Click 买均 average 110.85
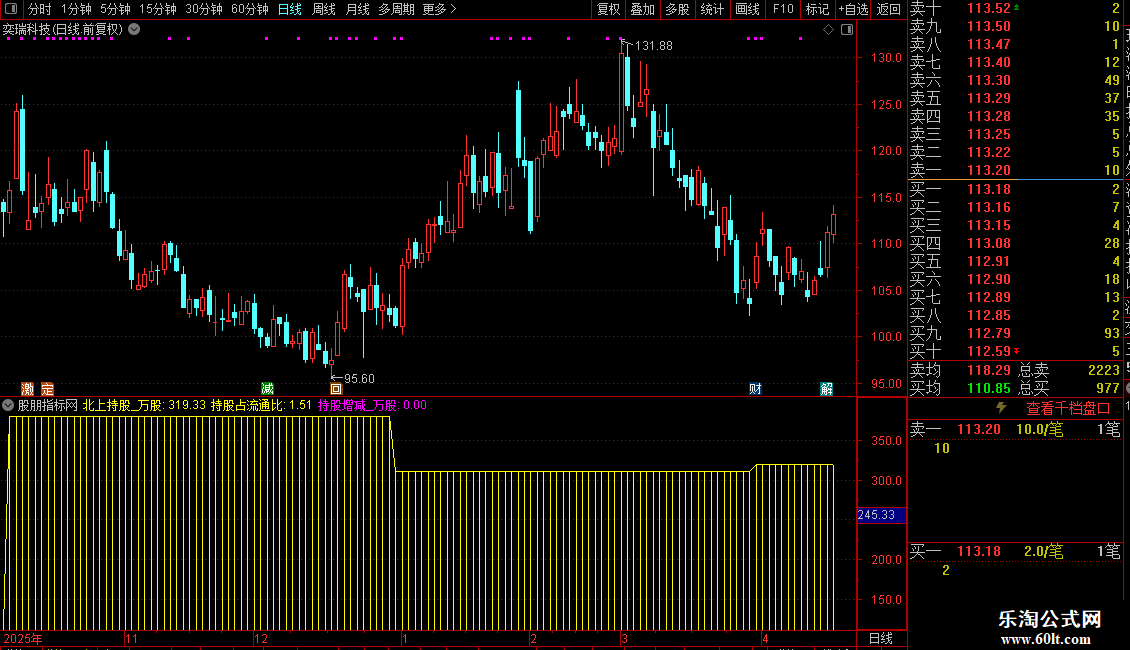Viewport: 1130px width, 650px height. pyautogui.click(x=989, y=388)
